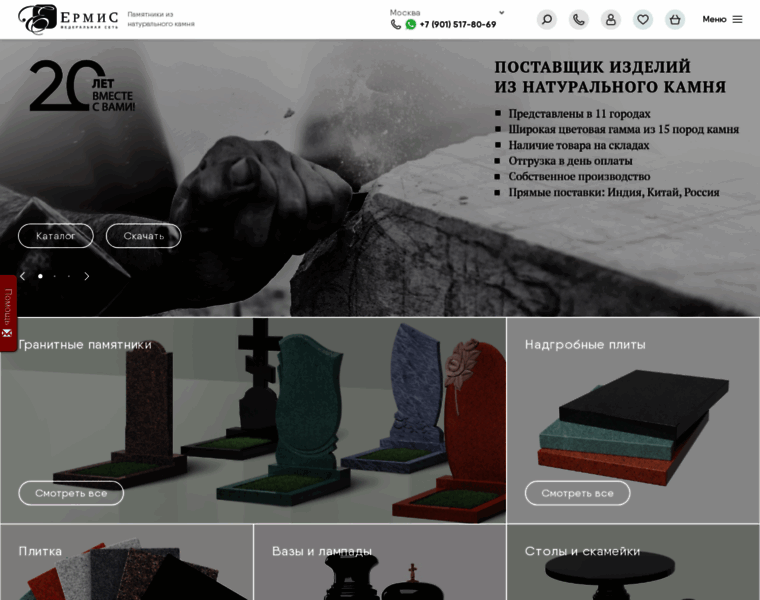Open Гранитные памятники category title
The height and width of the screenshot is (600, 760).
pos(85,345)
